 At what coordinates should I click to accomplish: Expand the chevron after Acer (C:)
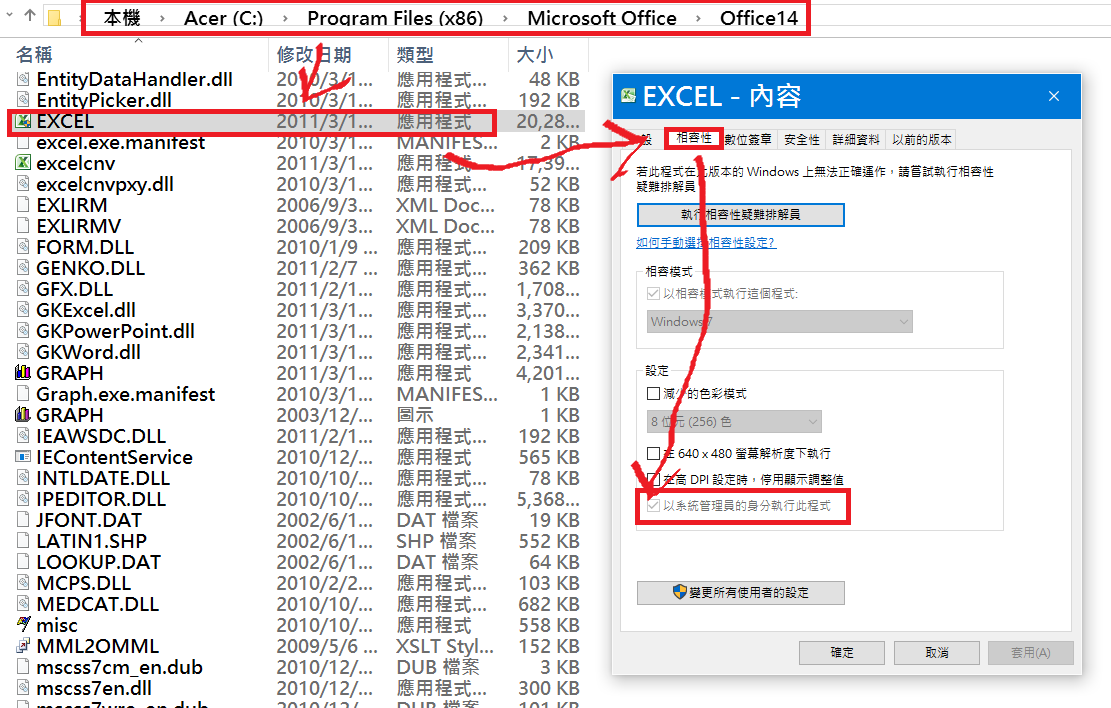285,18
